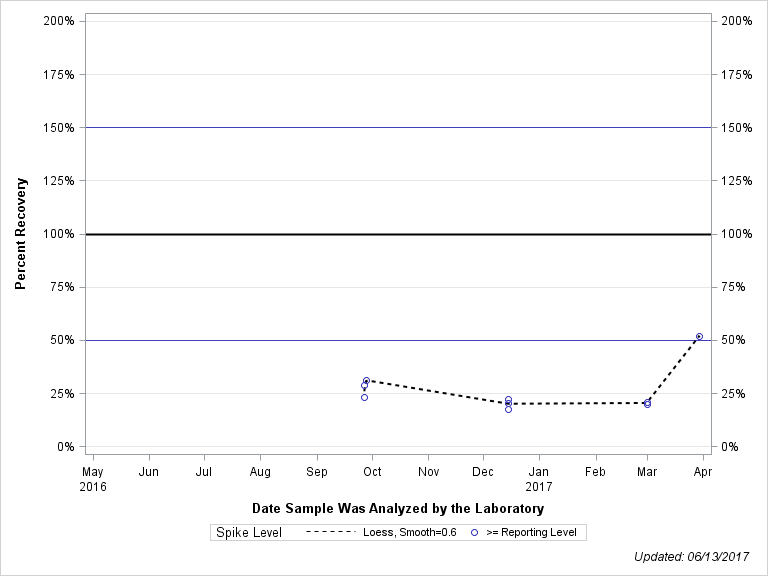768x576 pixels.
Task: Click the right axis label 0%
Action: pos(730,447)
